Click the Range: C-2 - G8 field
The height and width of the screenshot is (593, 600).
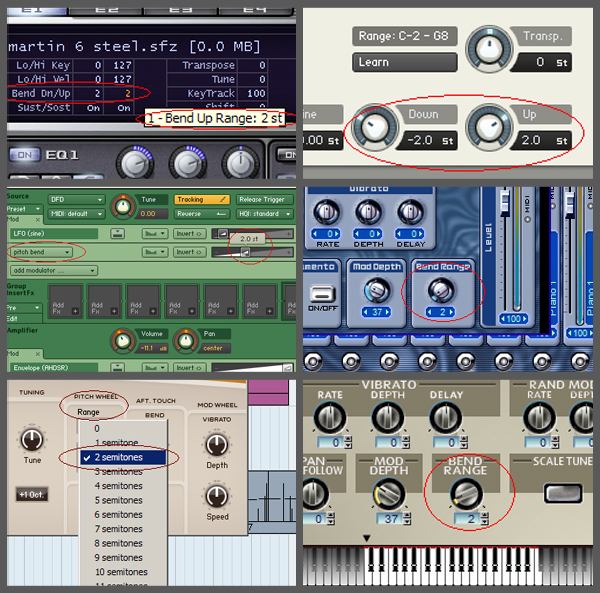coord(404,36)
